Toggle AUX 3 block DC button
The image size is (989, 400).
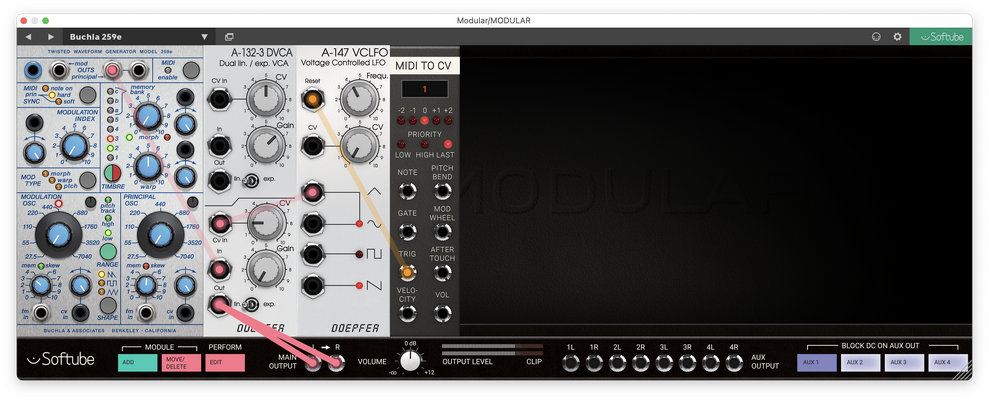(x=904, y=363)
